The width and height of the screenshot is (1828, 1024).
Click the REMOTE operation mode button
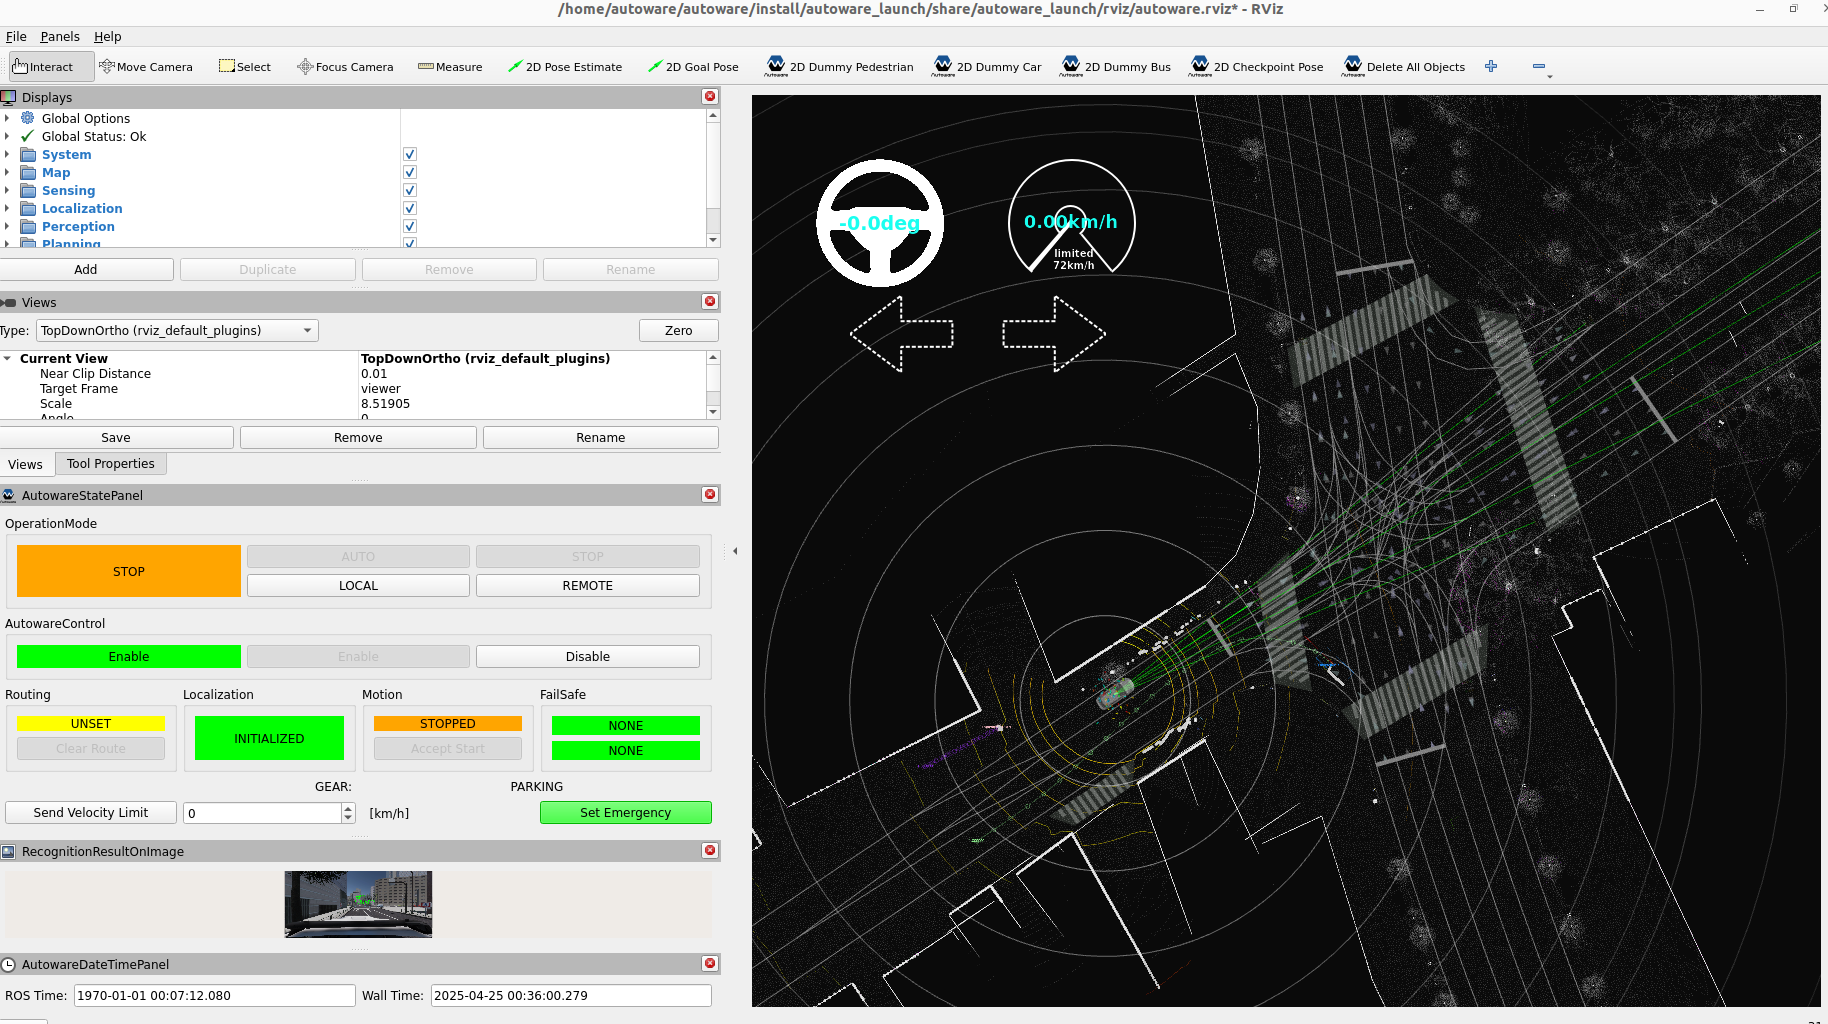pyautogui.click(x=587, y=585)
